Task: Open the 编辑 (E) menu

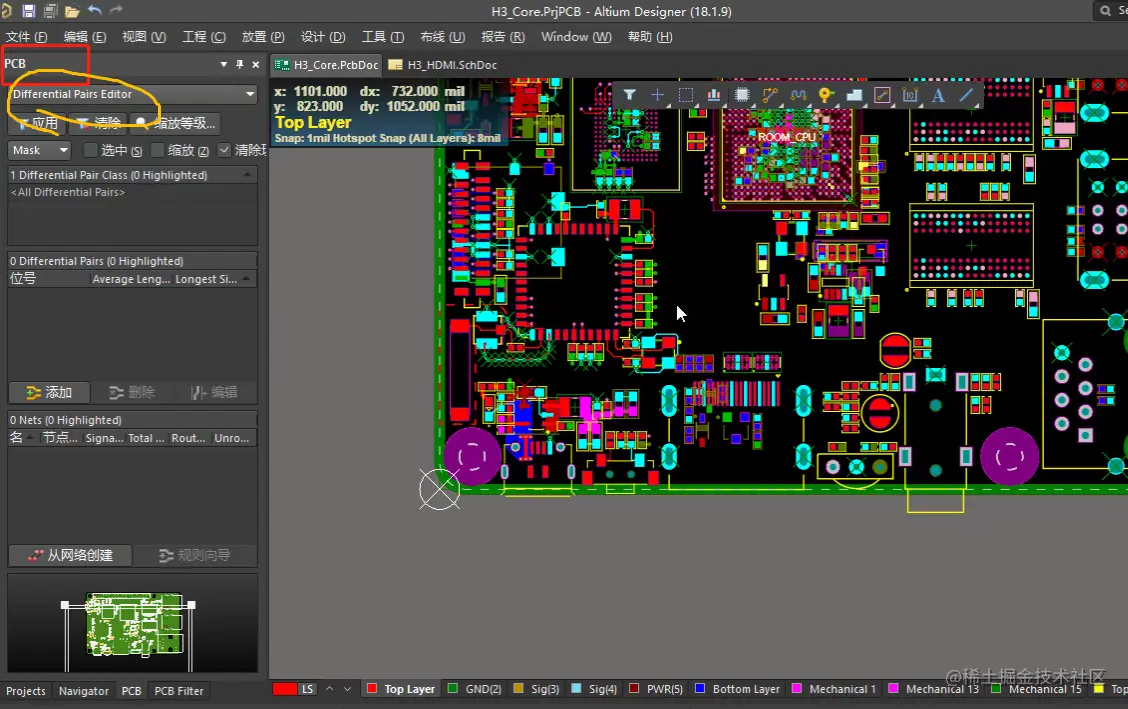Action: pos(85,37)
